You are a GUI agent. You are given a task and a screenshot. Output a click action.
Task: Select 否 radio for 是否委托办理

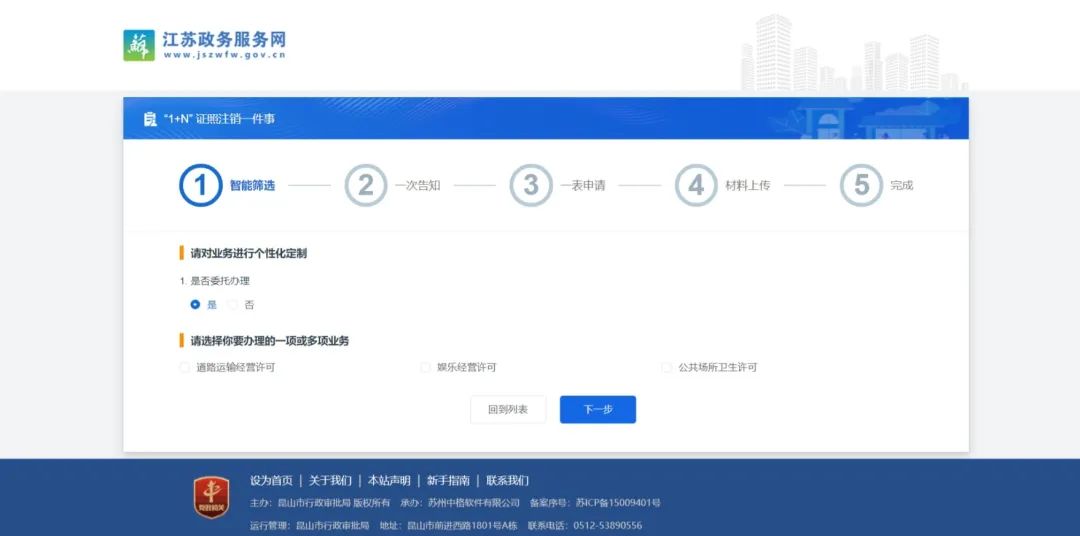click(233, 304)
